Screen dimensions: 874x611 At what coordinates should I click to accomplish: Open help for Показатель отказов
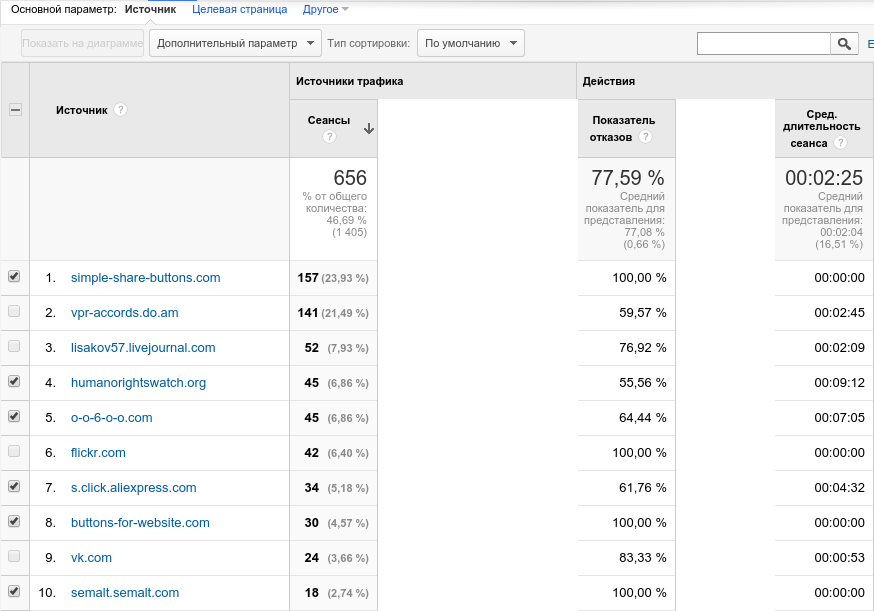click(x=645, y=137)
